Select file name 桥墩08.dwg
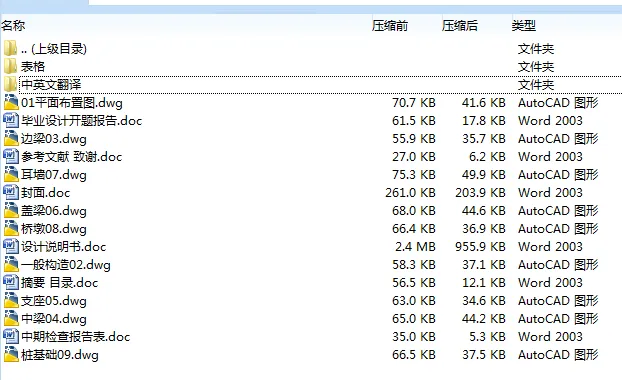Viewport: 622px width, 380px height. [x=54, y=229]
